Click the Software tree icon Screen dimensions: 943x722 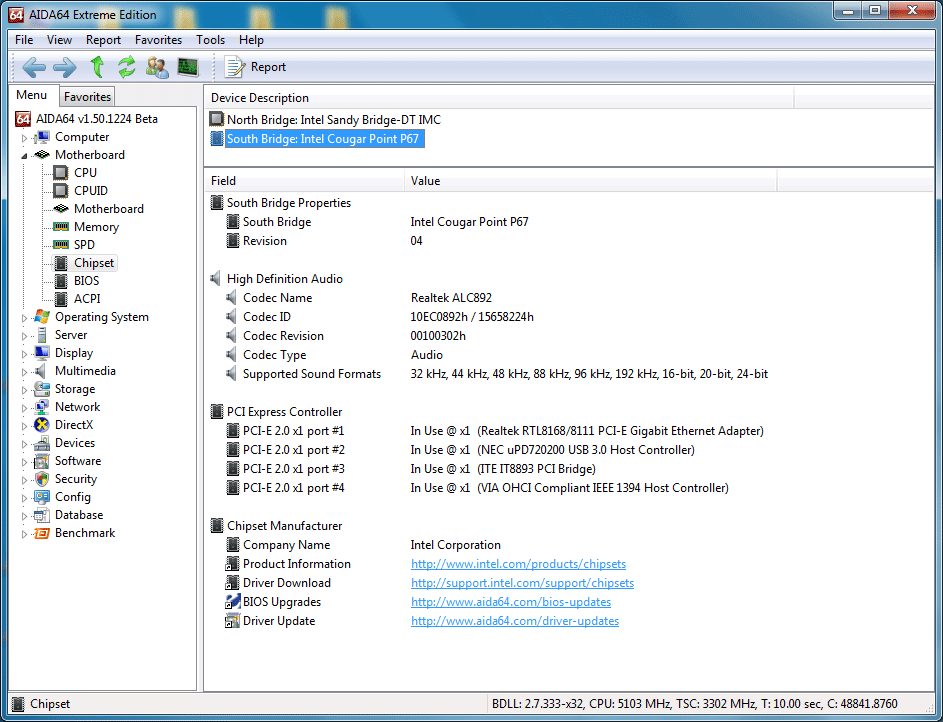tap(42, 461)
